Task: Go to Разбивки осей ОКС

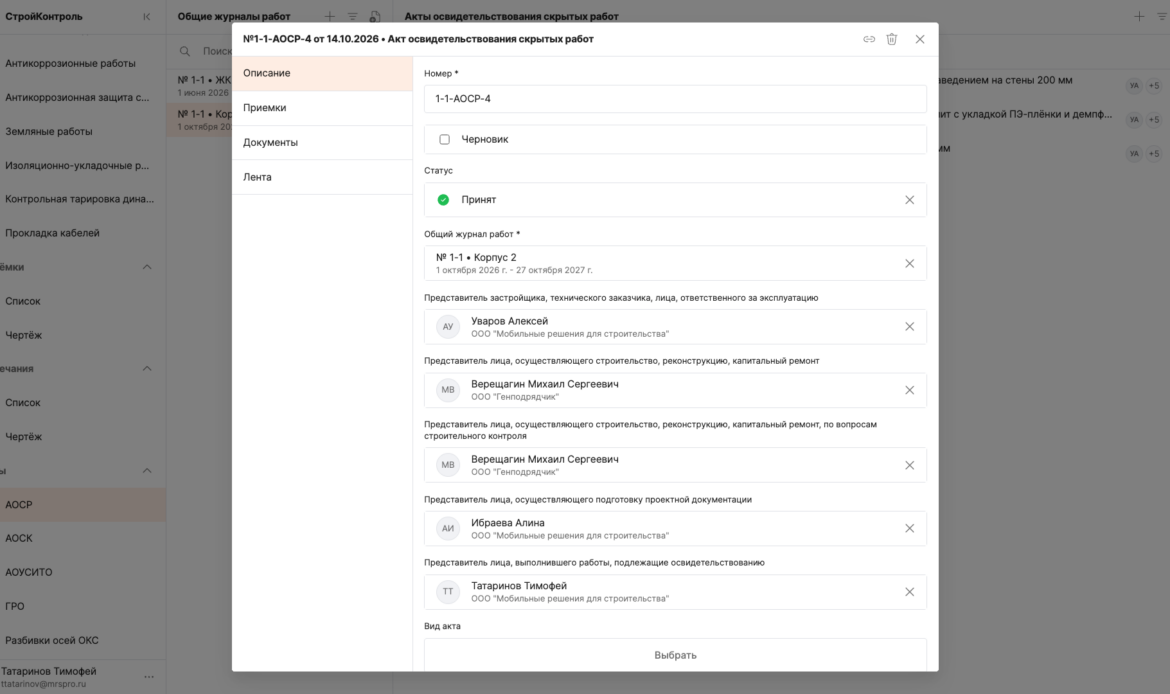Action: pos(83,640)
